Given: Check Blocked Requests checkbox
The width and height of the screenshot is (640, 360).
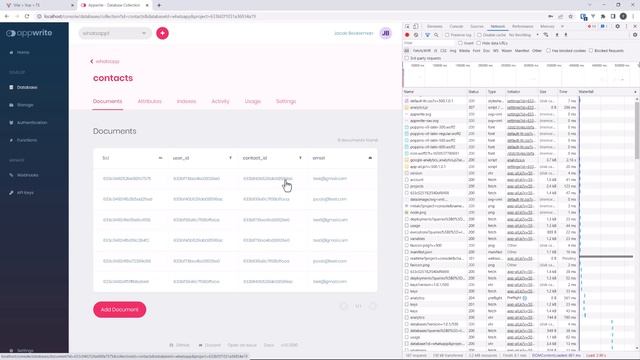Looking at the screenshot, I should pos(591,51).
